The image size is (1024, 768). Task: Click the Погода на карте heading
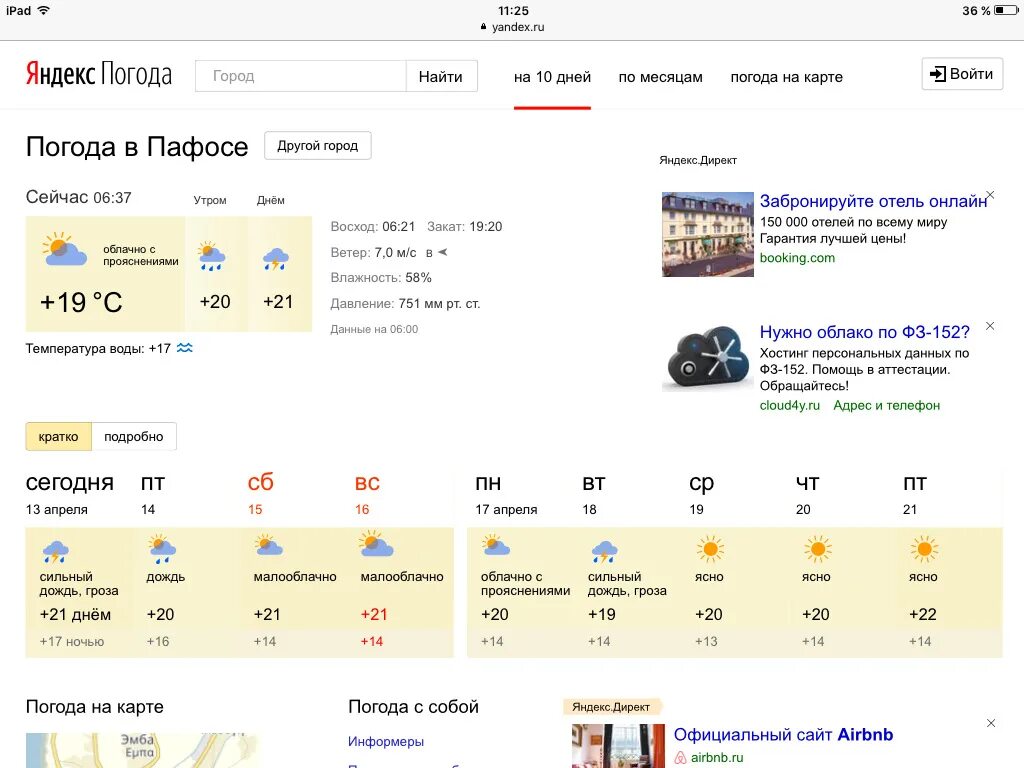[x=95, y=707]
